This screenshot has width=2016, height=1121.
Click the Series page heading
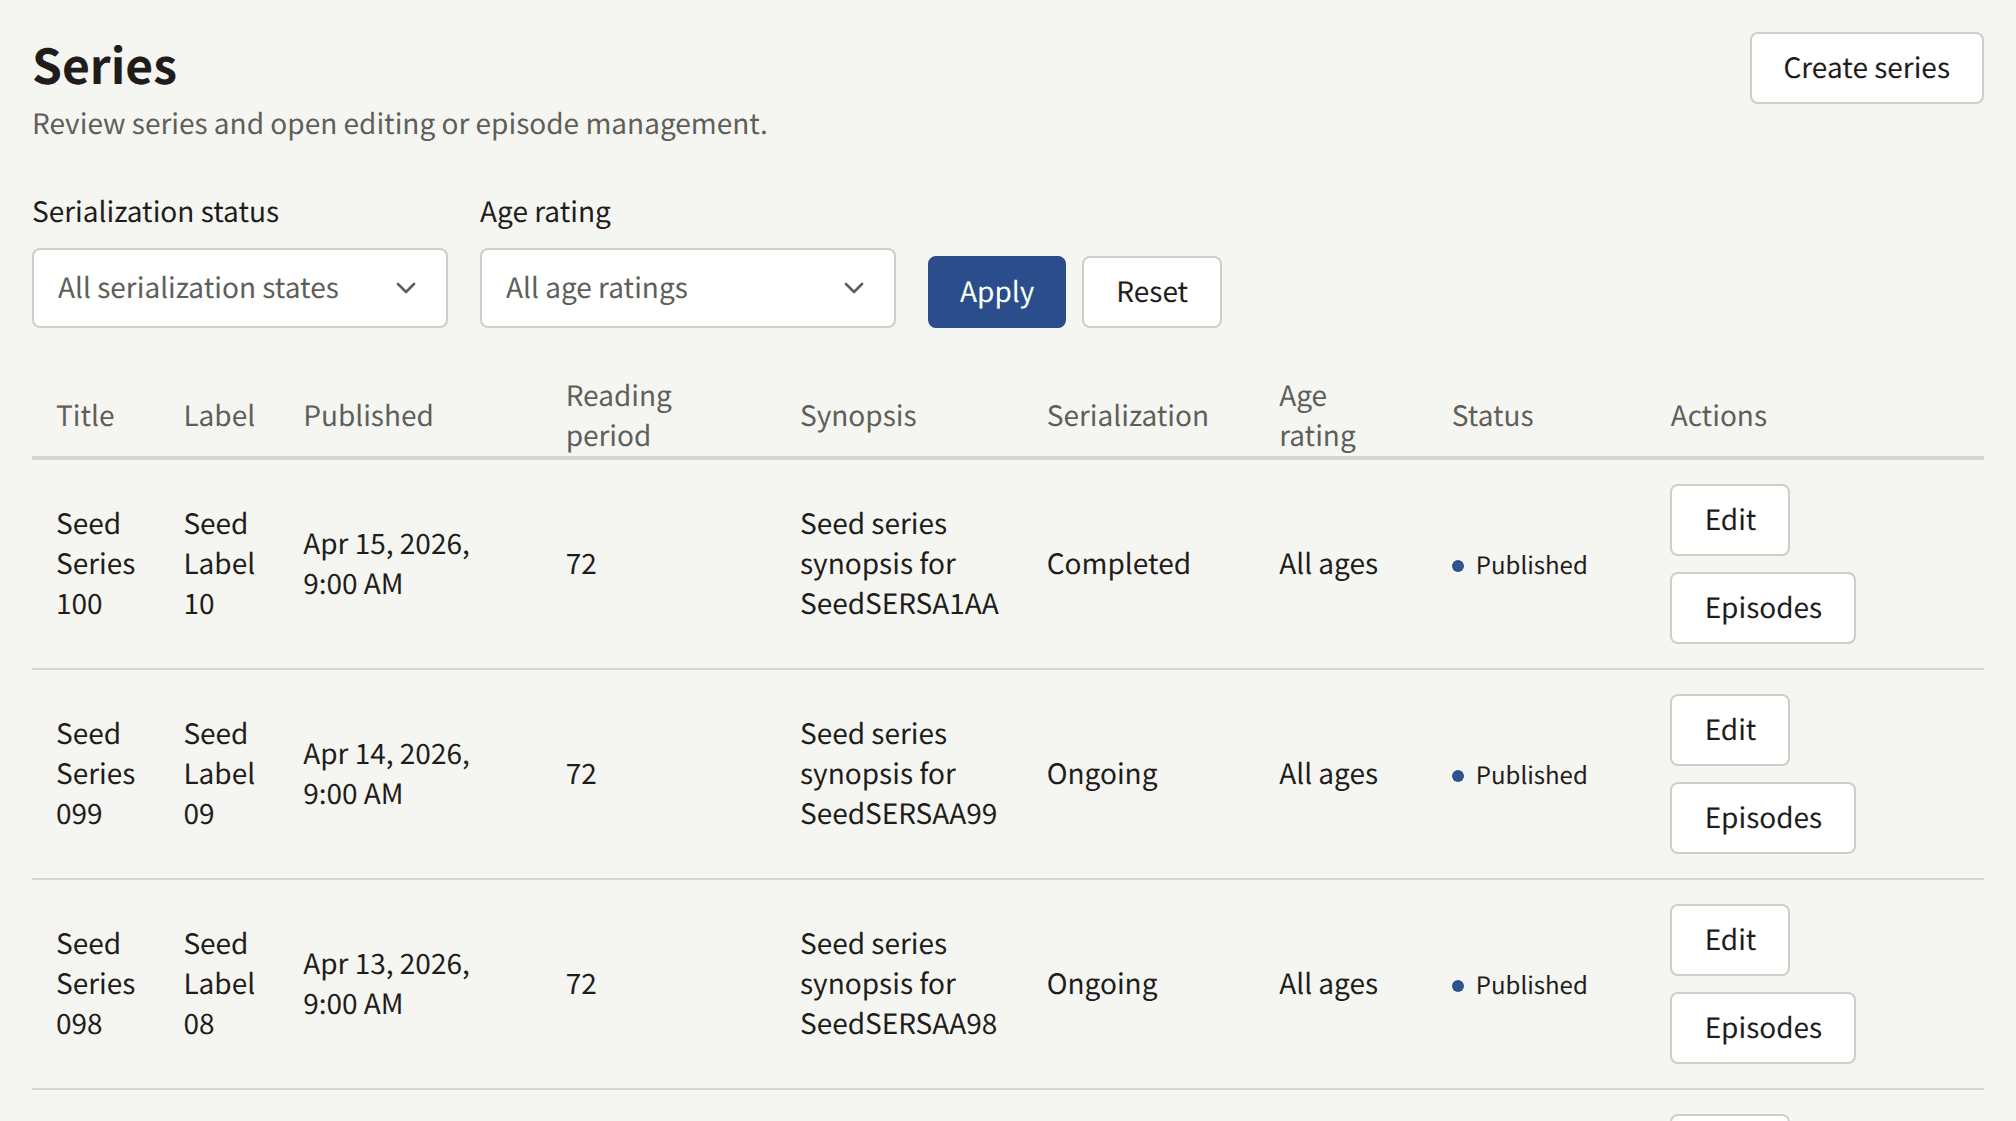(105, 67)
